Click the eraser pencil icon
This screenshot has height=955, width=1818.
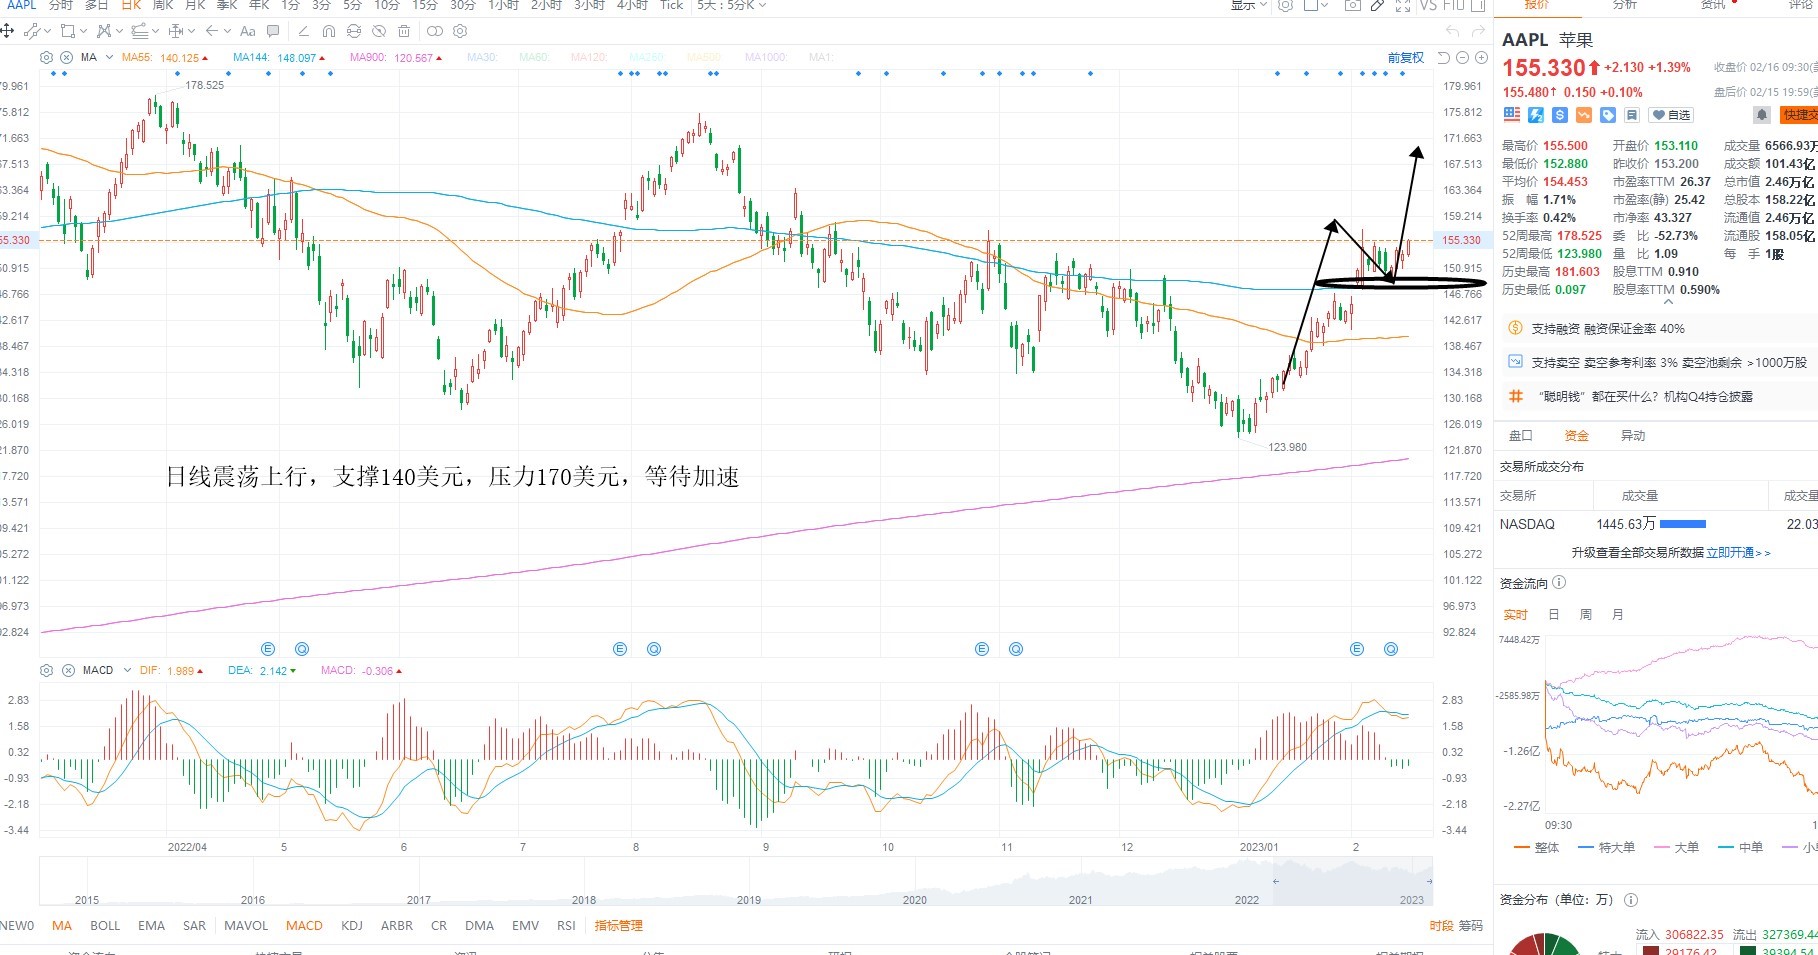coord(304,31)
